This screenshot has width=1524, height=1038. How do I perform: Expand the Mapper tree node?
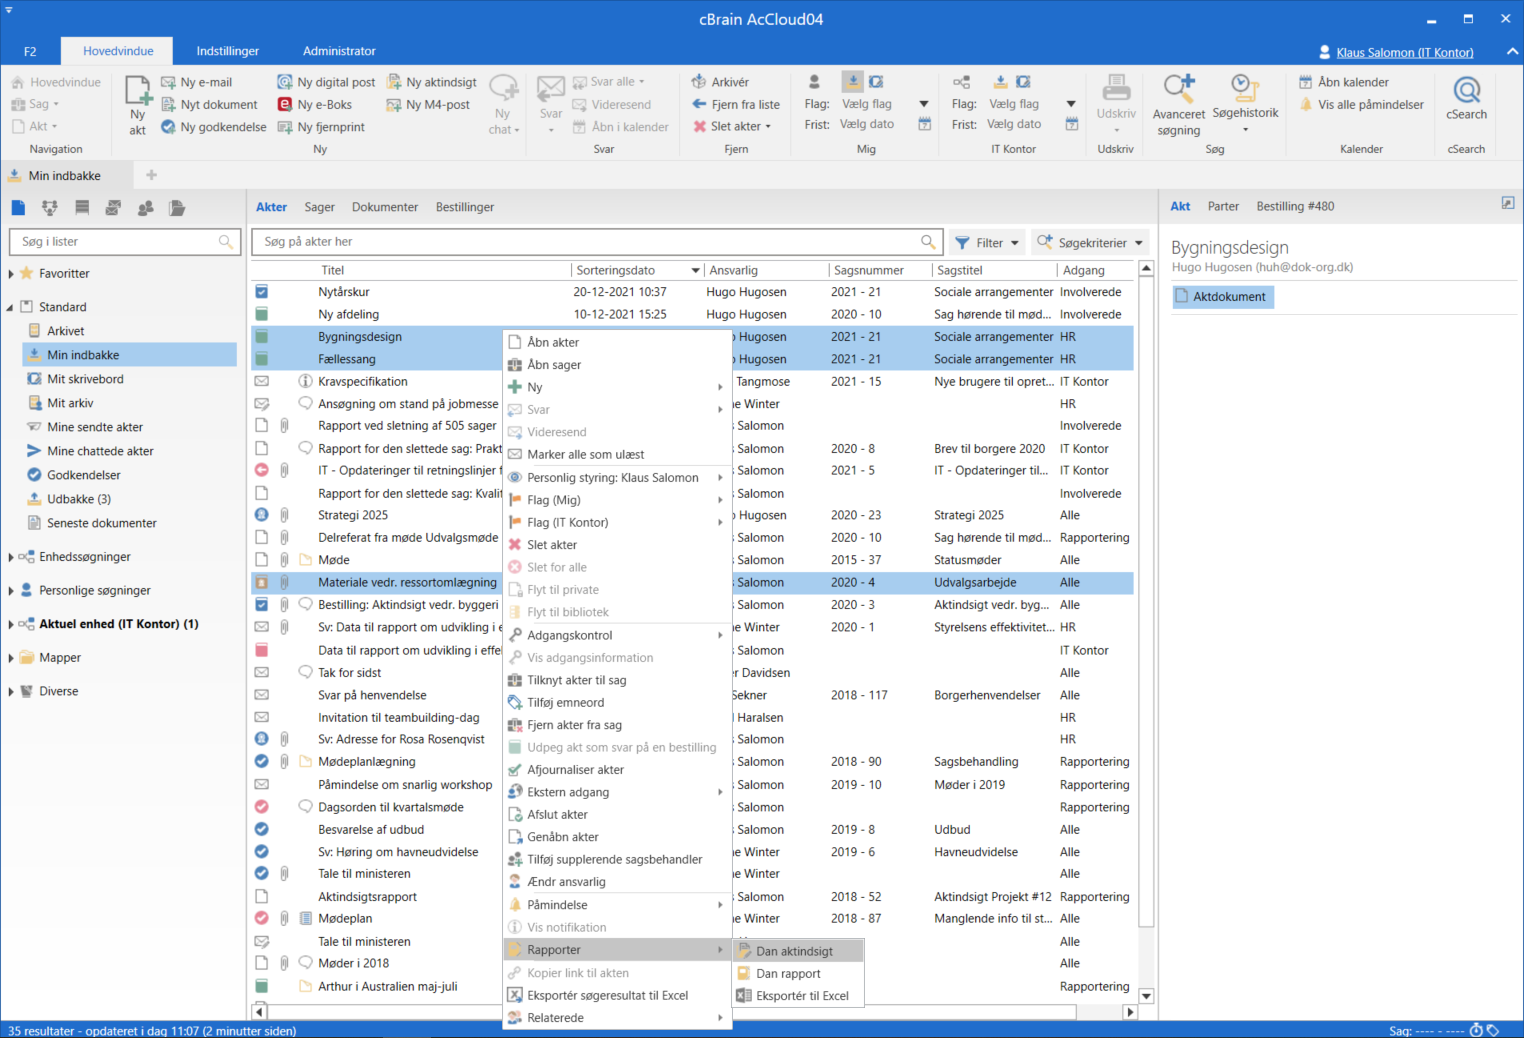11,658
